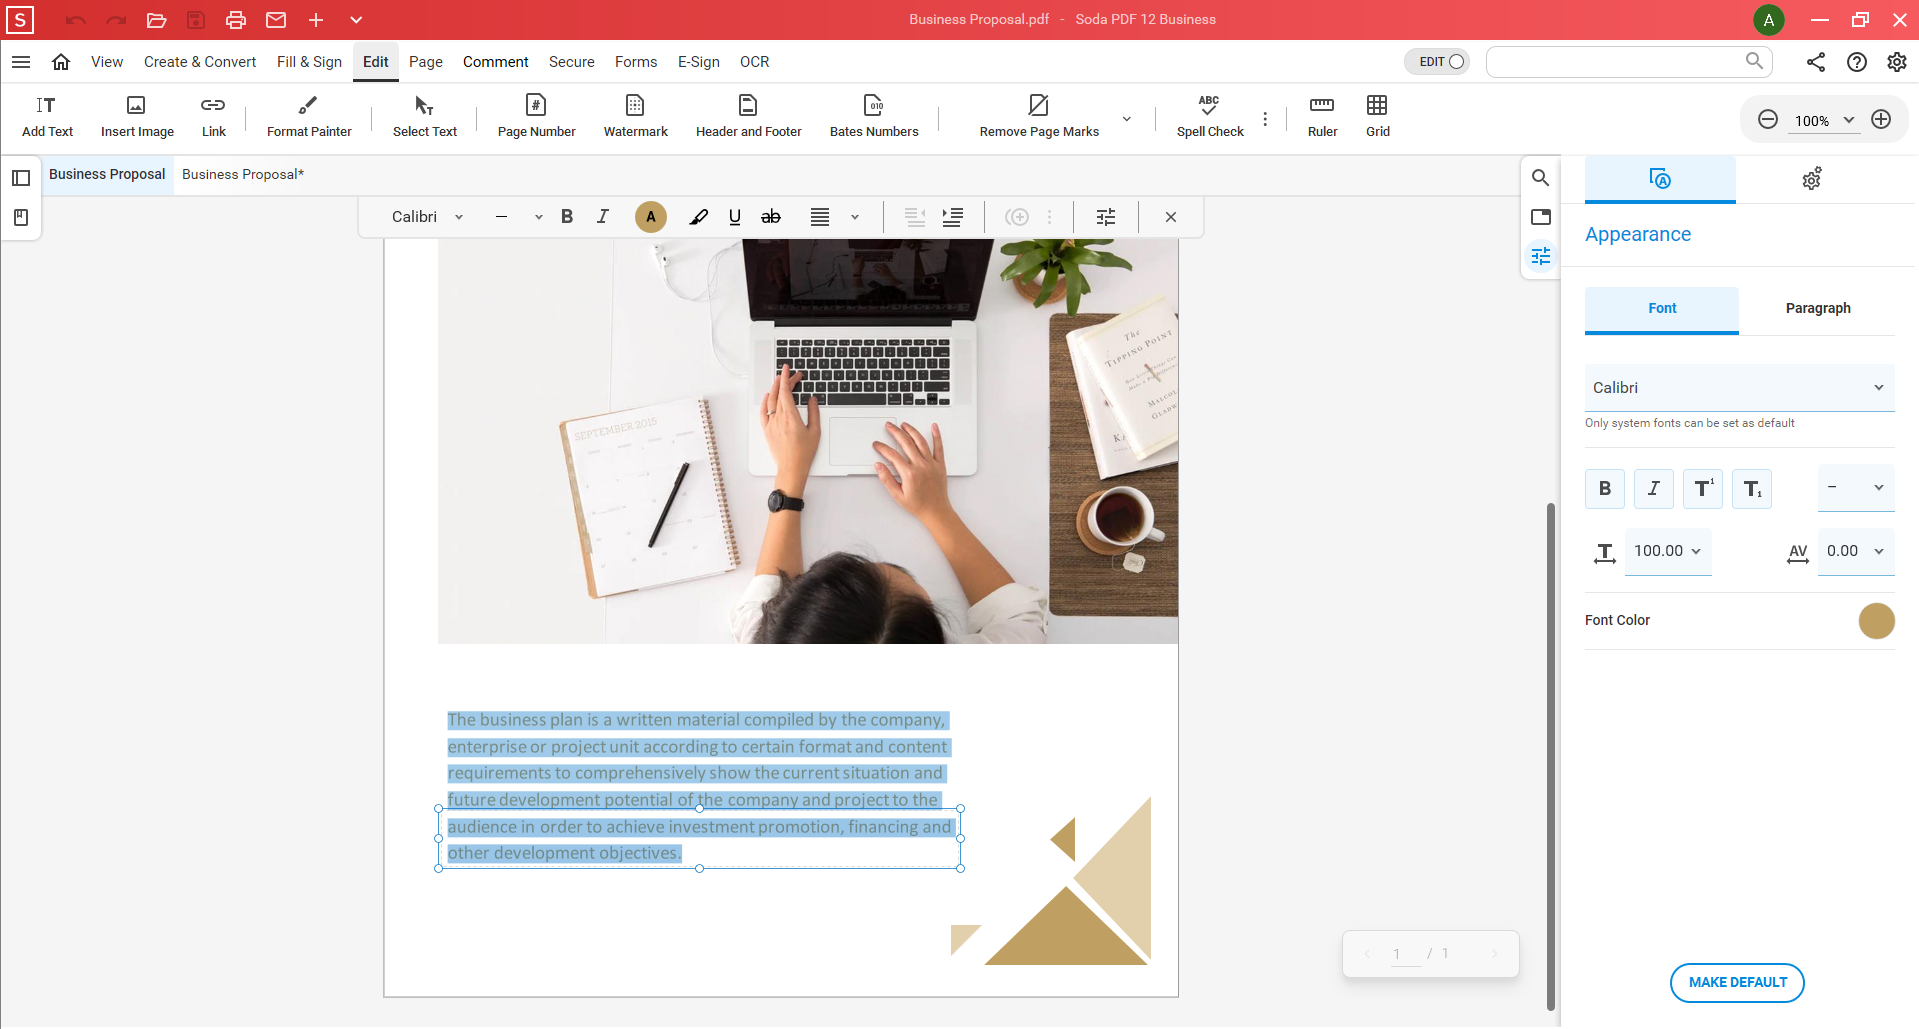Open the Calibri font dropdown in floating toolbar

coord(428,217)
